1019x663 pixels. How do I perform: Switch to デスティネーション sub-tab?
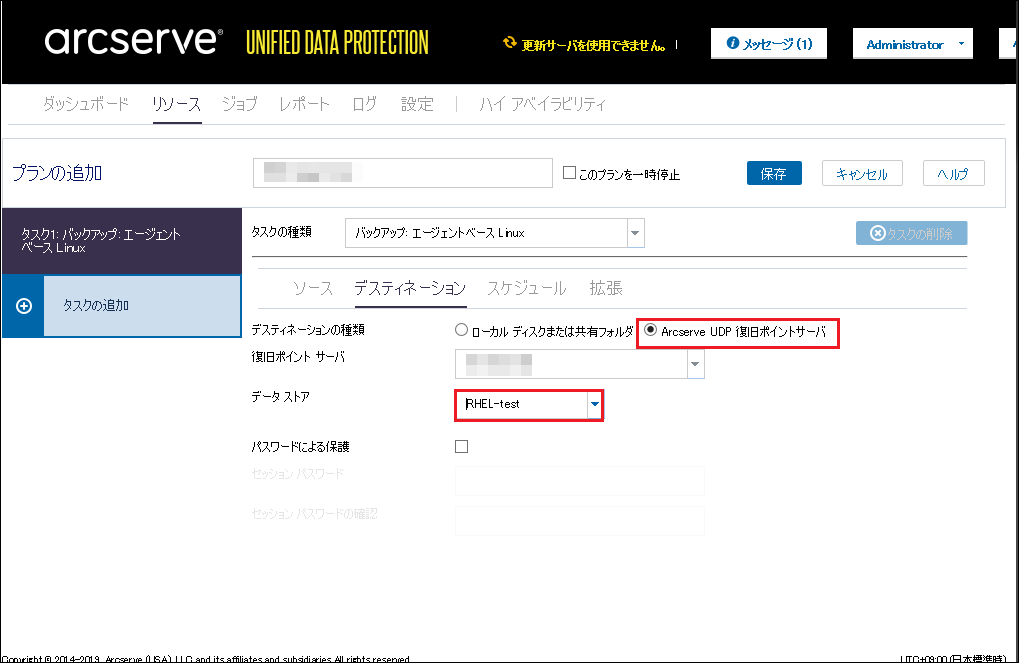[410, 288]
